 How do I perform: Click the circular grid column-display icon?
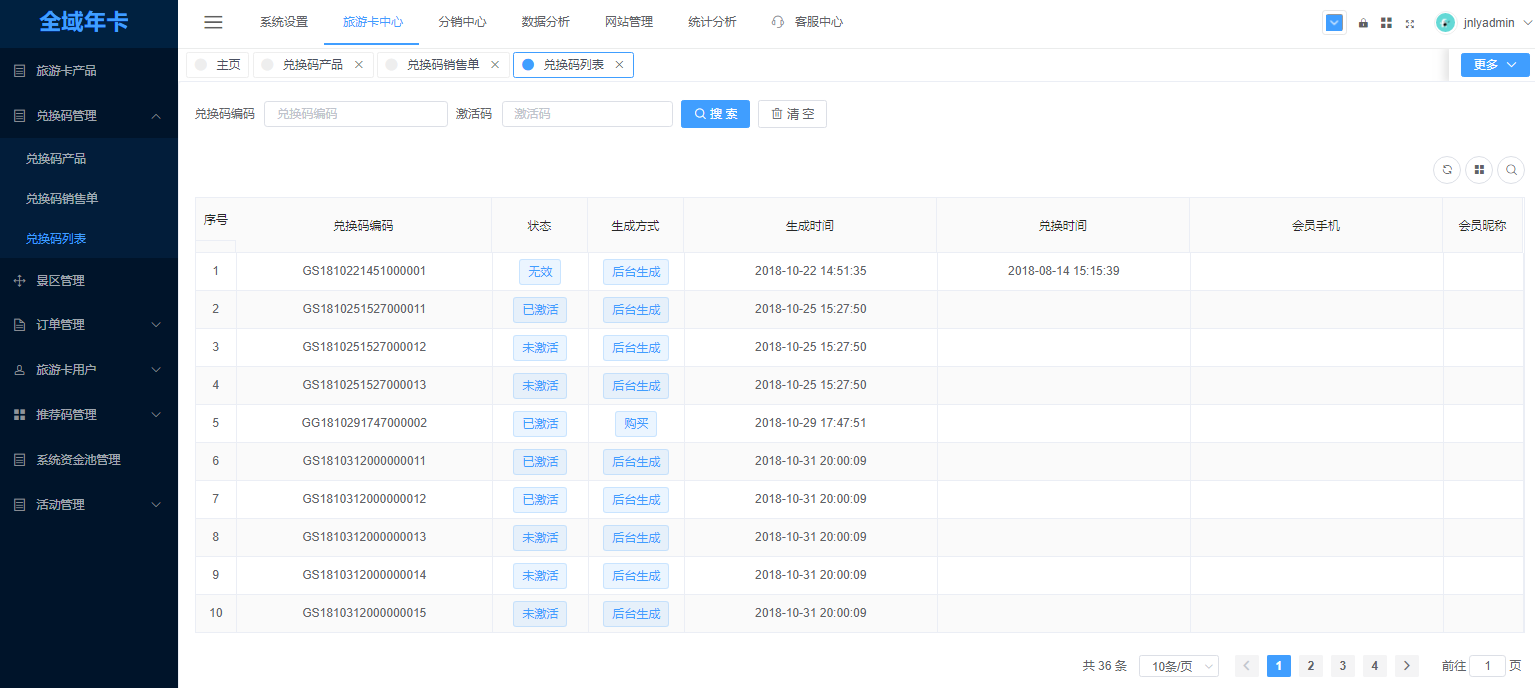coord(1479,170)
